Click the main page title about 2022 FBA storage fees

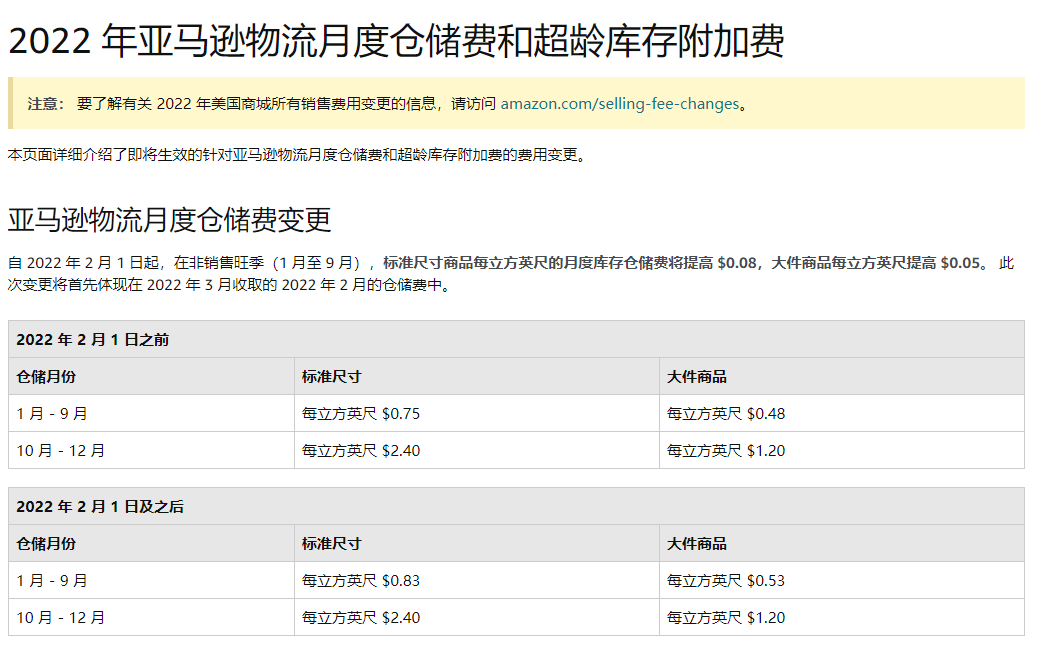point(396,42)
